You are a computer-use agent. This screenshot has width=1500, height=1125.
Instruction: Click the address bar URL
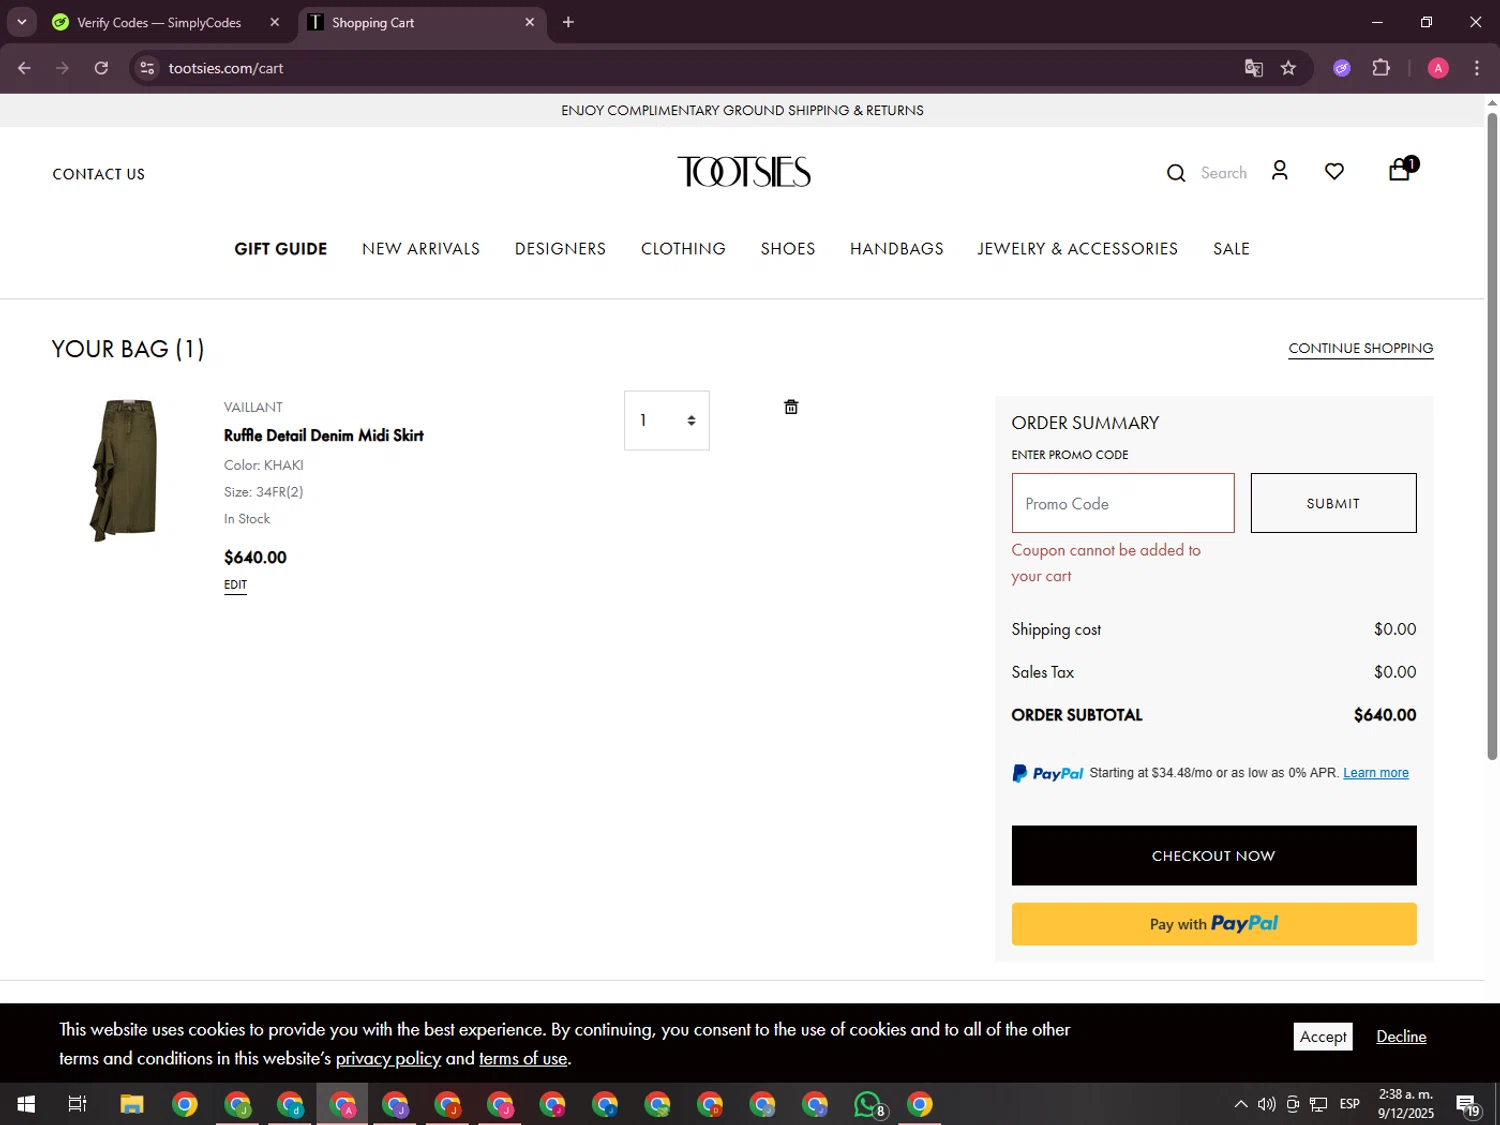pyautogui.click(x=226, y=68)
